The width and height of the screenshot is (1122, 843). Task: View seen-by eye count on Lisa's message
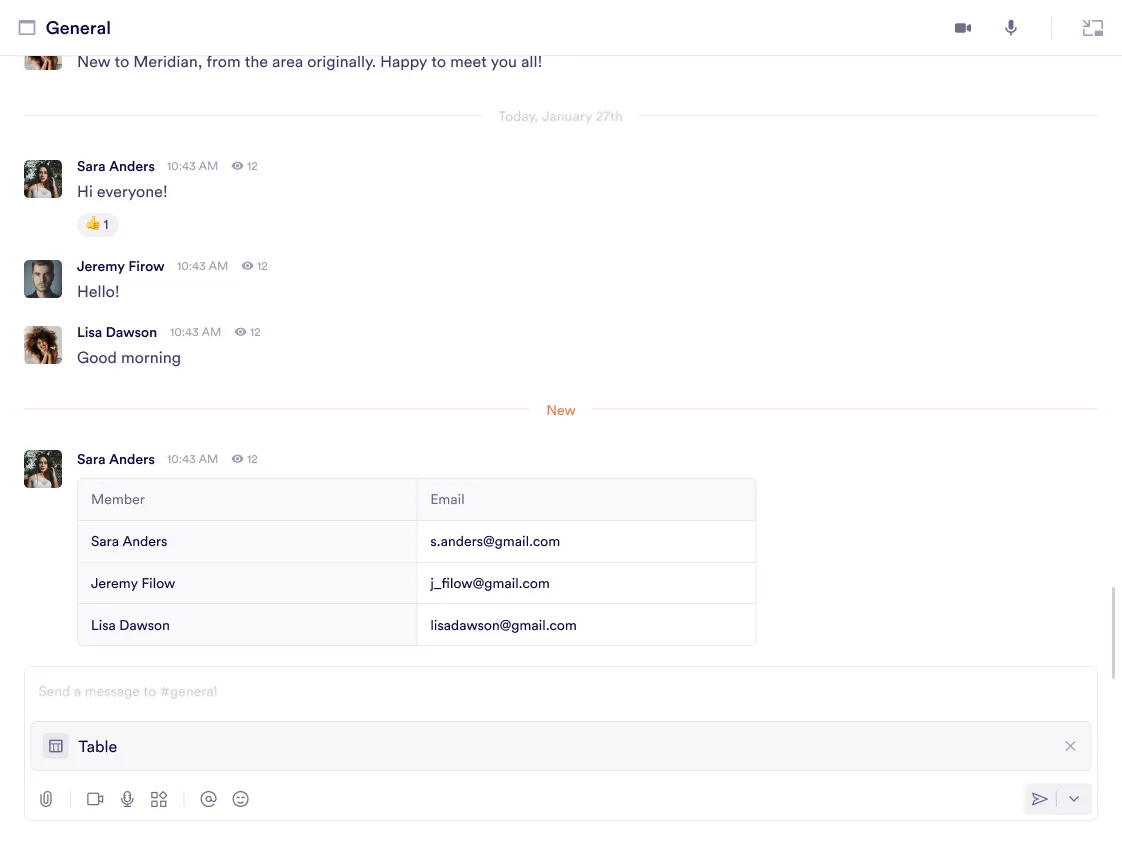coord(248,332)
